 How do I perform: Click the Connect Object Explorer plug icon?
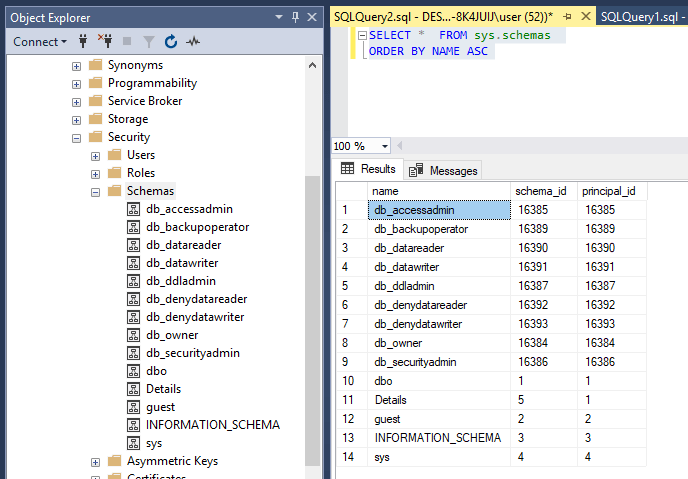tap(84, 42)
